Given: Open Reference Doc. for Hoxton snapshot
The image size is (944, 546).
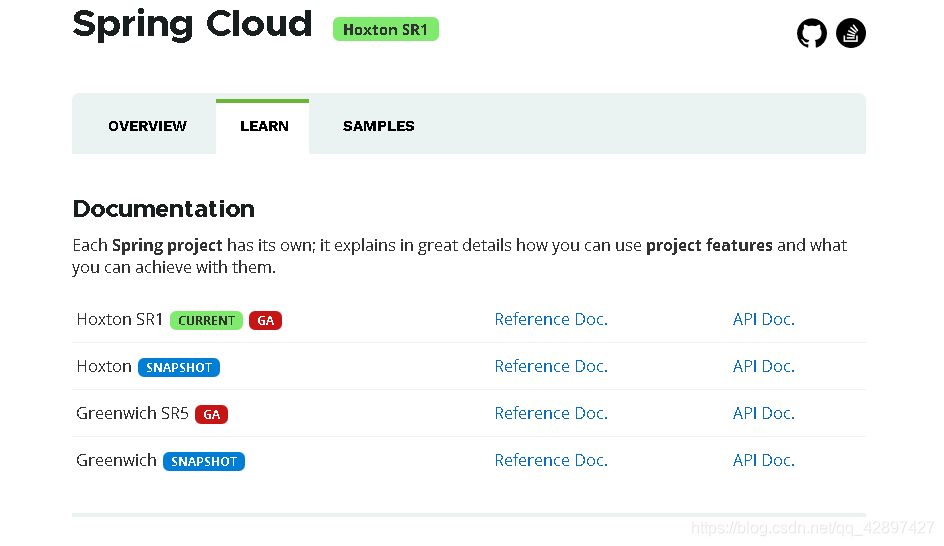Looking at the screenshot, I should (x=551, y=366).
